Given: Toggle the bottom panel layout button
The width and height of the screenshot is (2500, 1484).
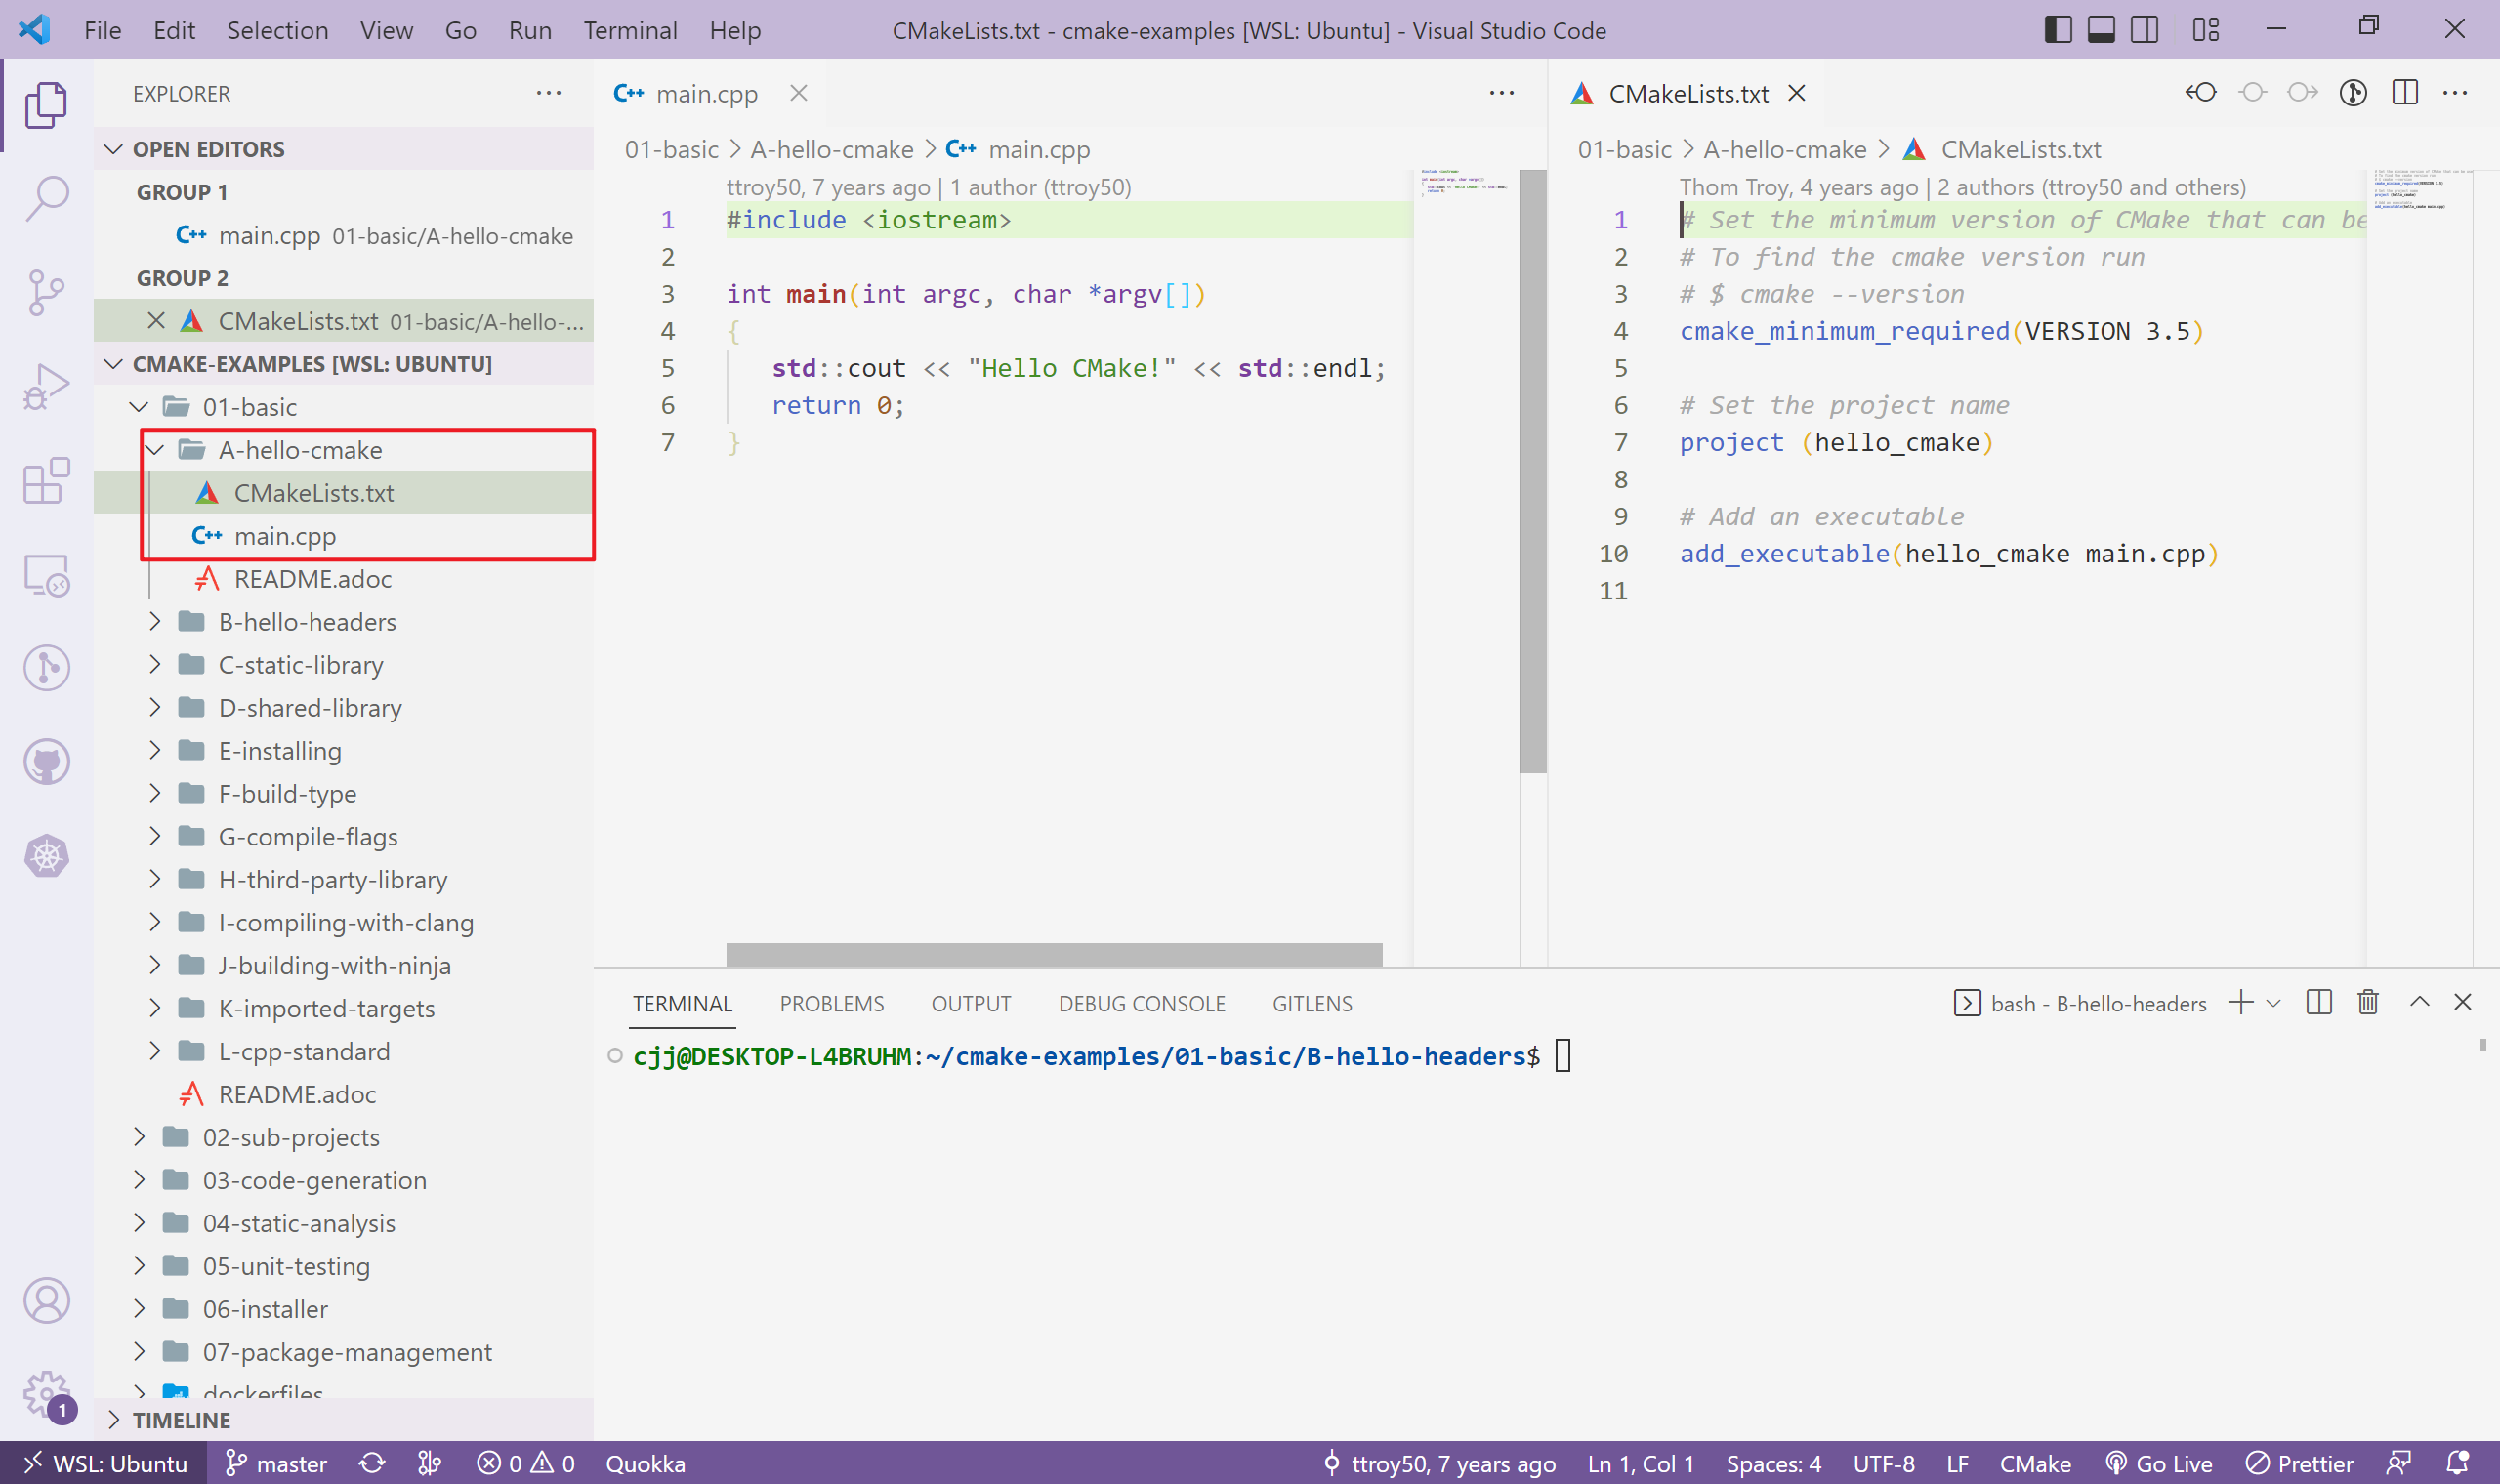Looking at the screenshot, I should (2101, 30).
